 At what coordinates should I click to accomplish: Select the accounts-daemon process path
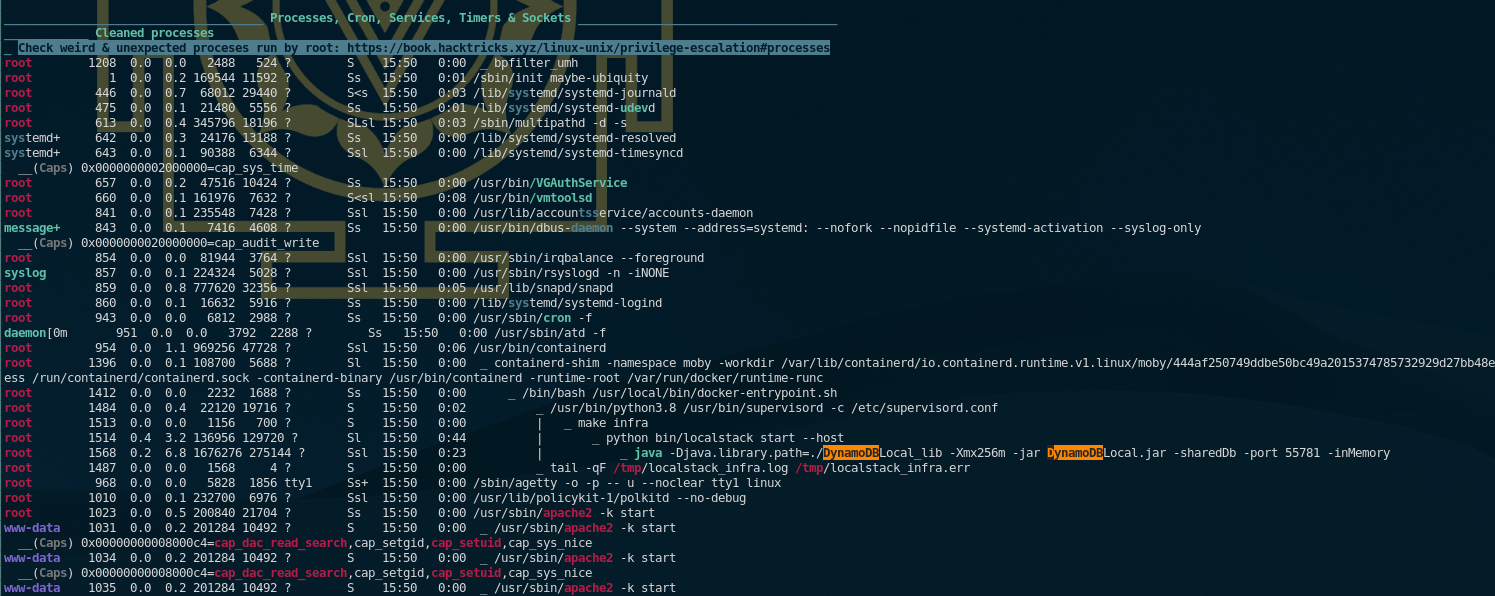click(x=613, y=213)
